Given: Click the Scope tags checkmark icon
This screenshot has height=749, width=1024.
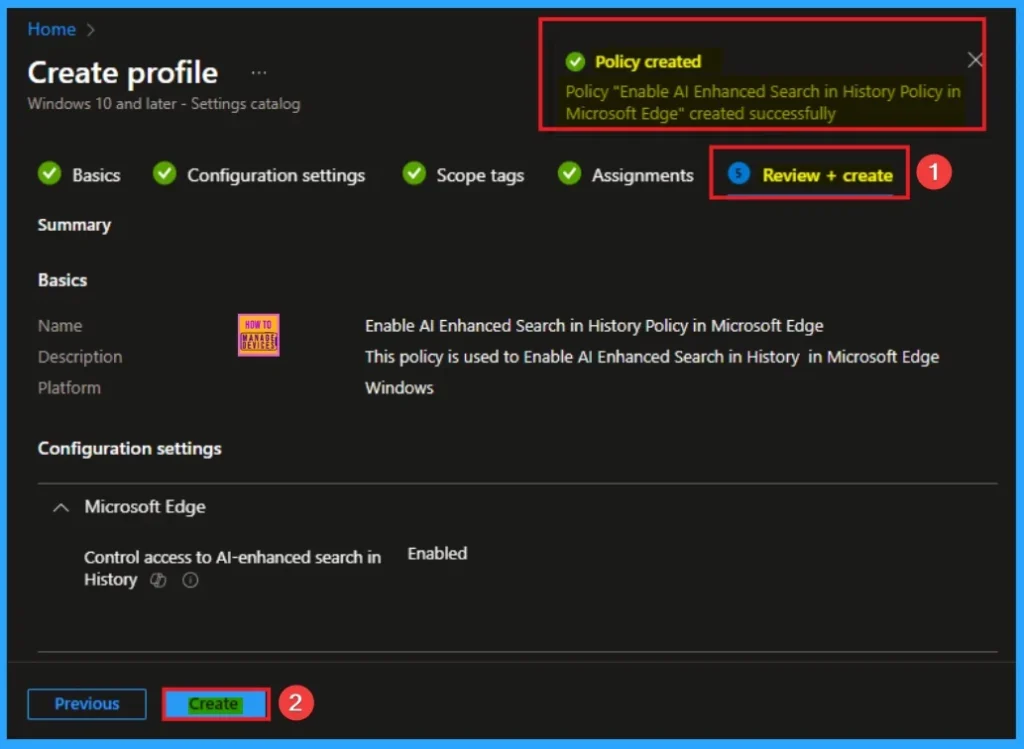Looking at the screenshot, I should point(414,174).
